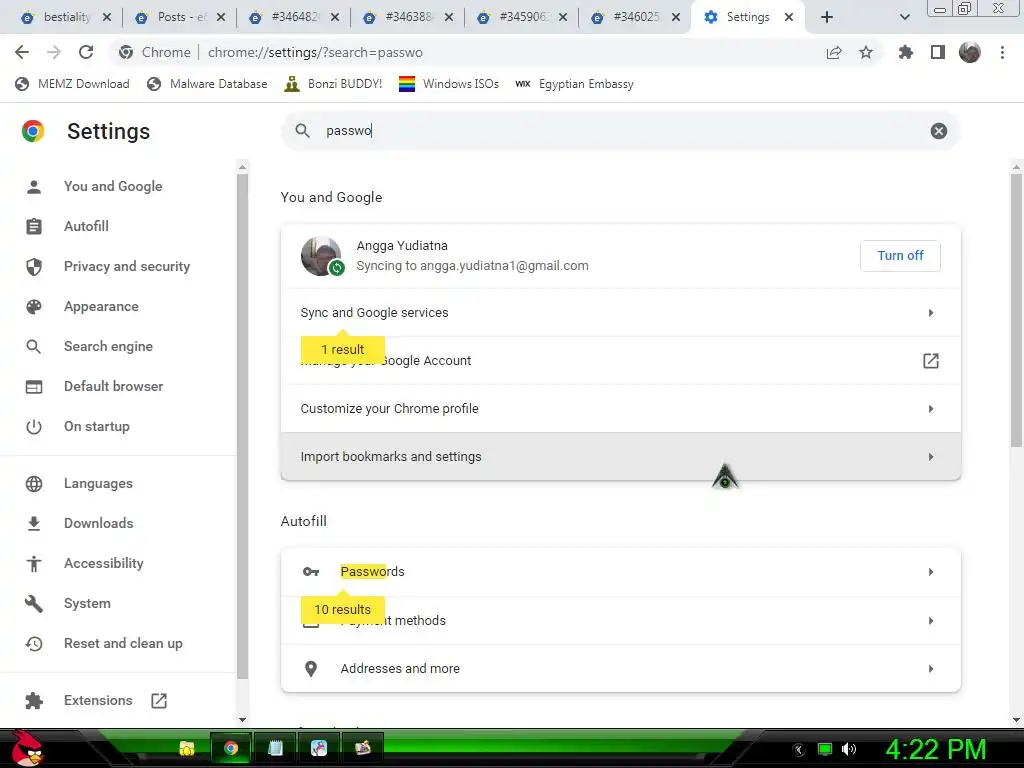Screen dimensions: 1024x768
Task: Reload the Settings page
Action: (86, 52)
